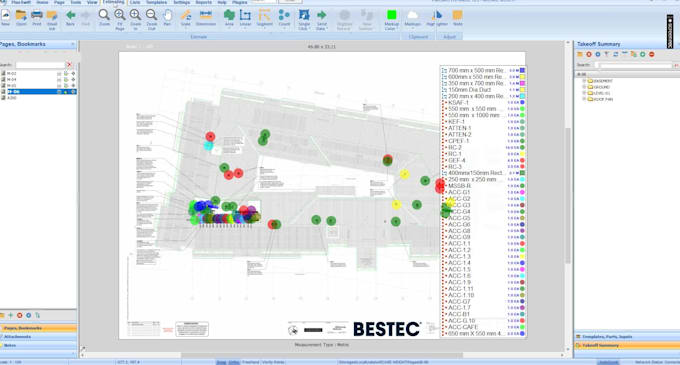Click the Scale tool icon
Image resolution: width=680 pixels, height=365 pixels.
(x=186, y=16)
